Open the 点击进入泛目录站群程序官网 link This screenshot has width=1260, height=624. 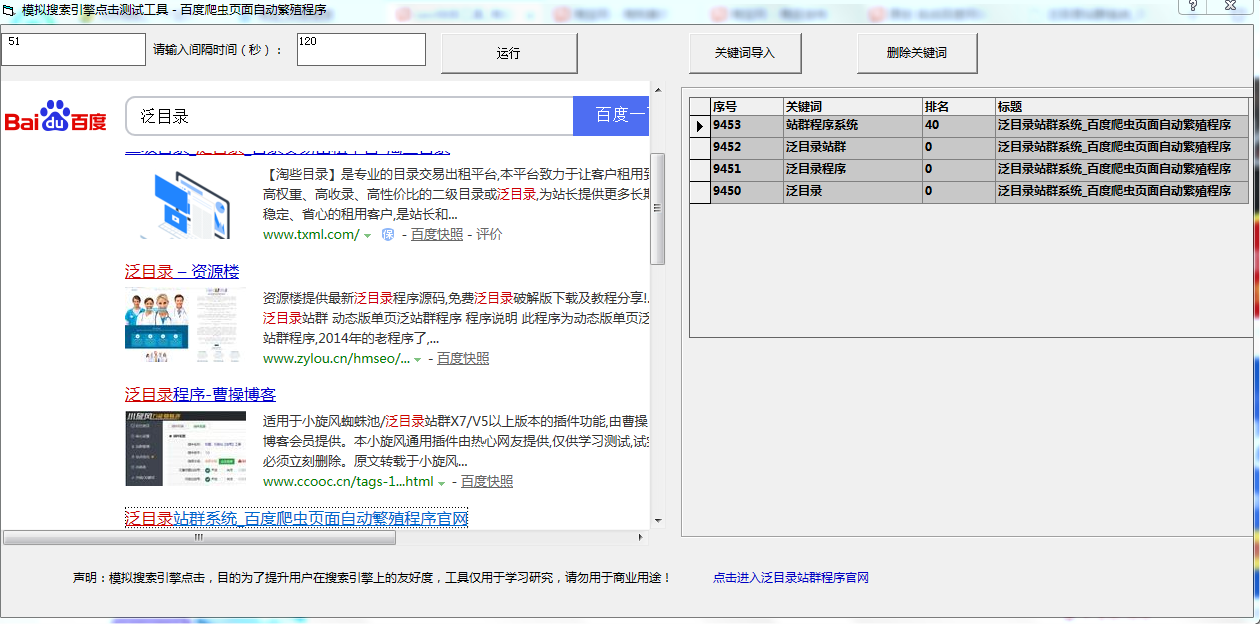coord(791,578)
